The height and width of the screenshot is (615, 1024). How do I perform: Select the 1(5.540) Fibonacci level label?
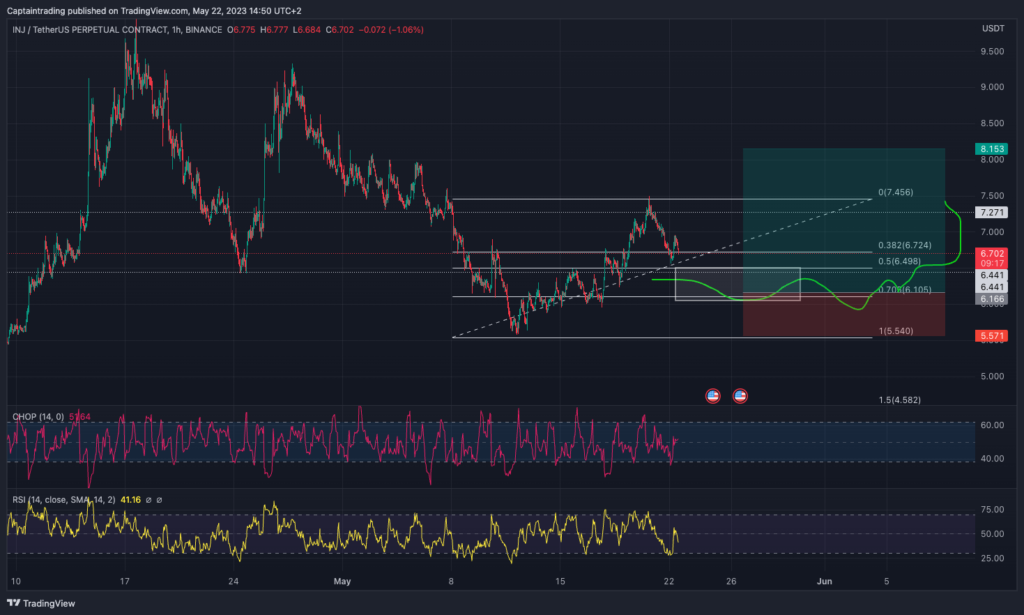896,330
